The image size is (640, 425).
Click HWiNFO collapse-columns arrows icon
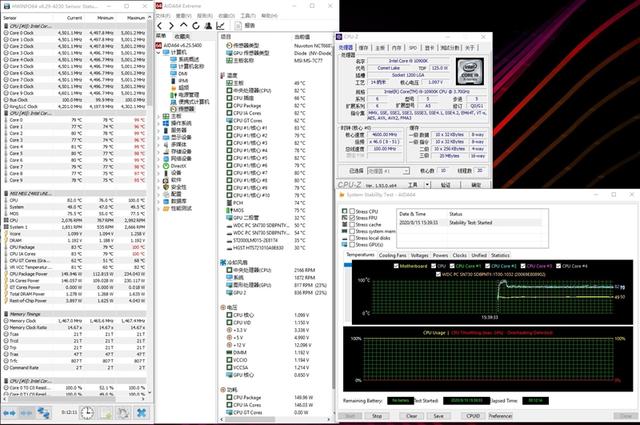pos(27,413)
